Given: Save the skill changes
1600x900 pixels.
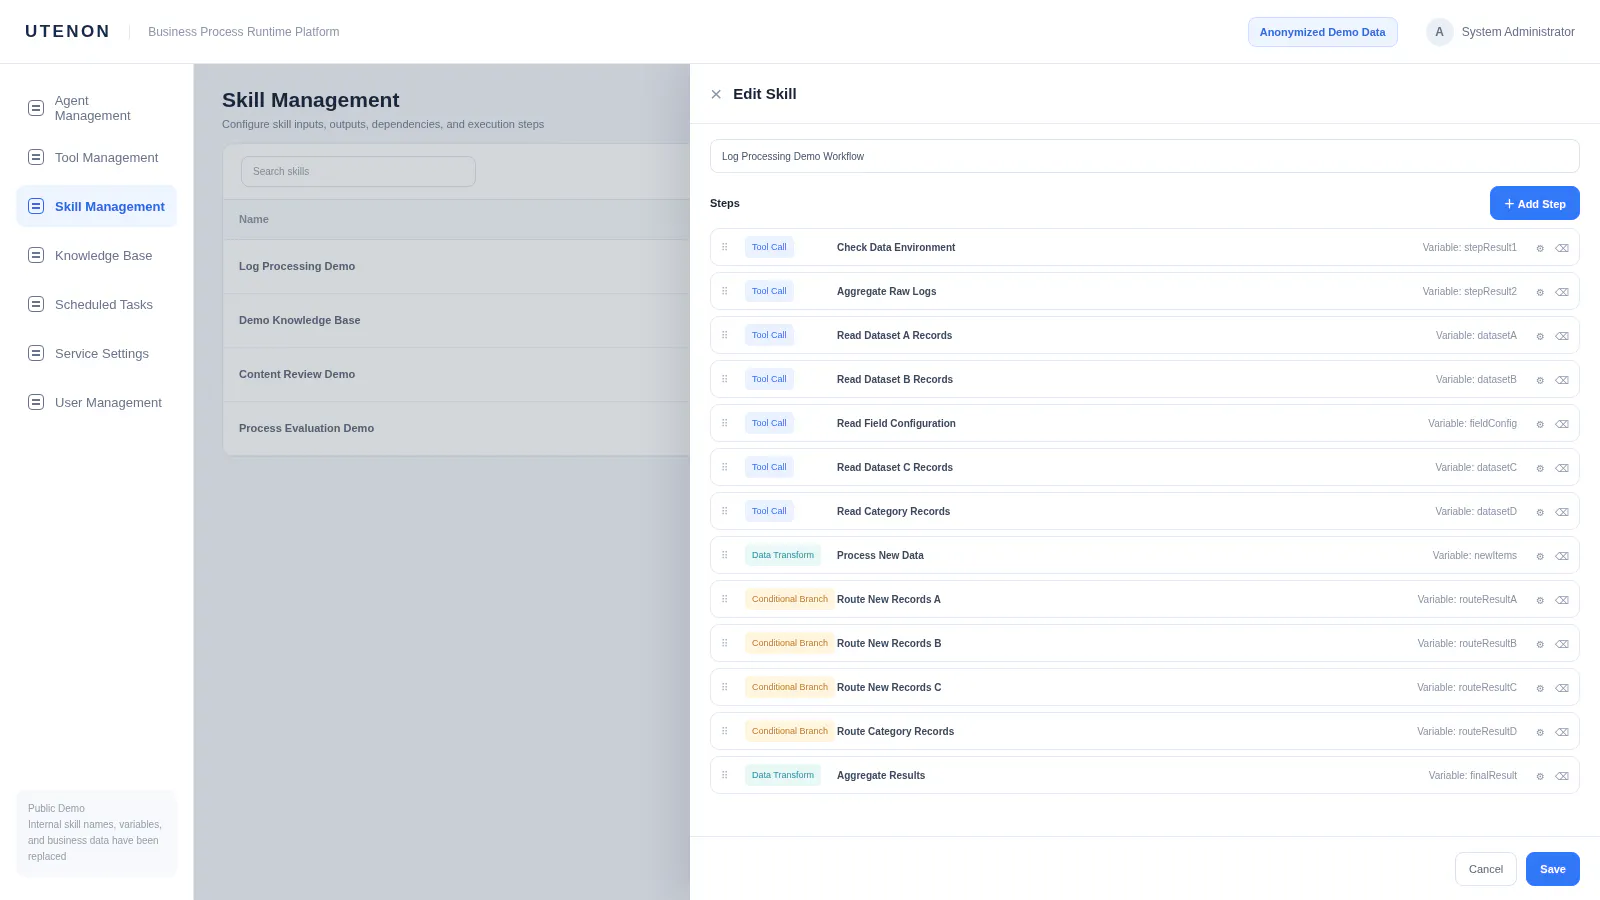Looking at the screenshot, I should pyautogui.click(x=1553, y=869).
